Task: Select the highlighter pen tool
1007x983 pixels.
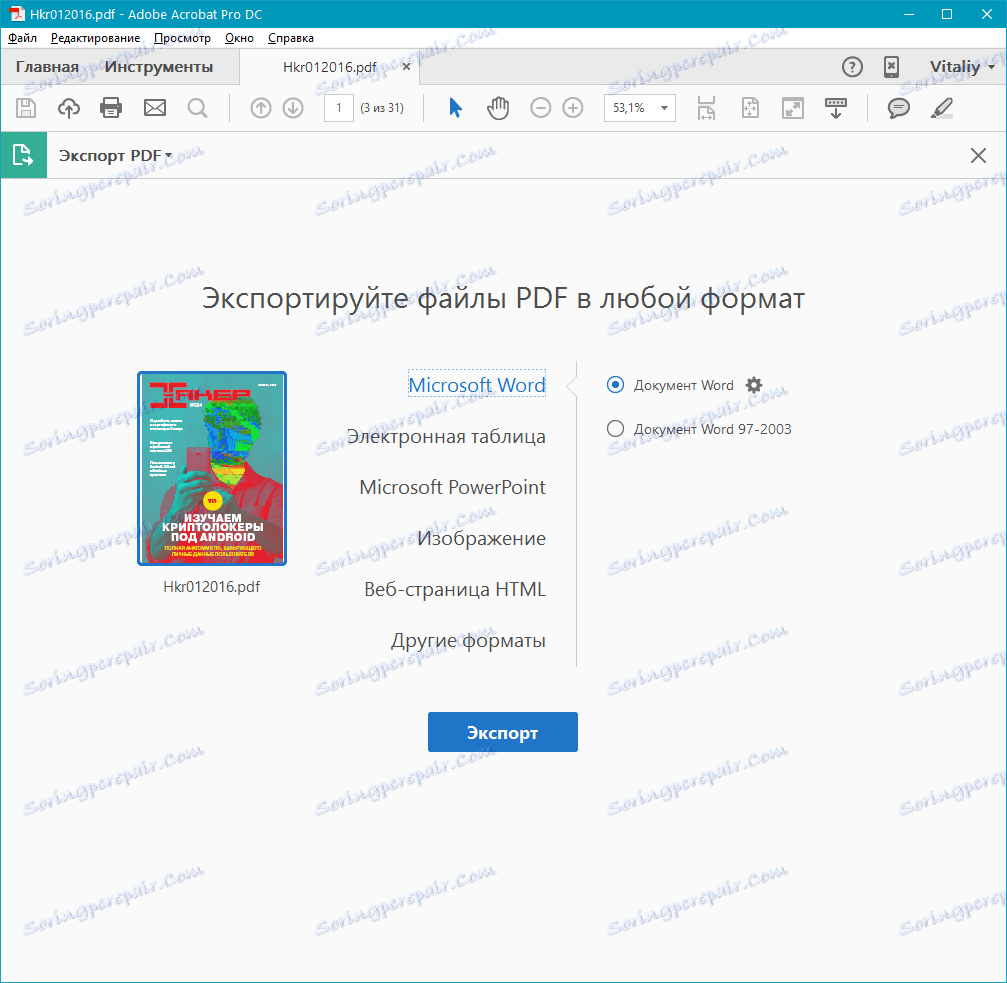Action: 941,108
